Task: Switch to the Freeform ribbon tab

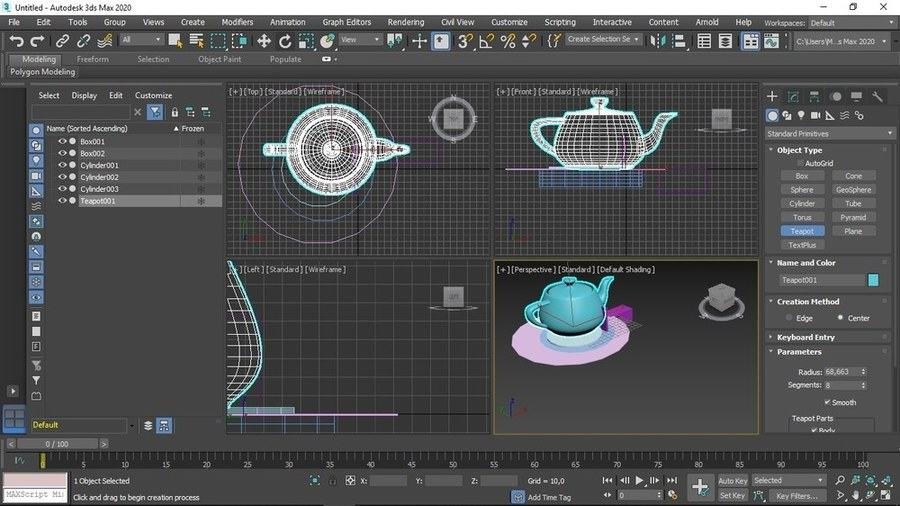Action: [92, 59]
